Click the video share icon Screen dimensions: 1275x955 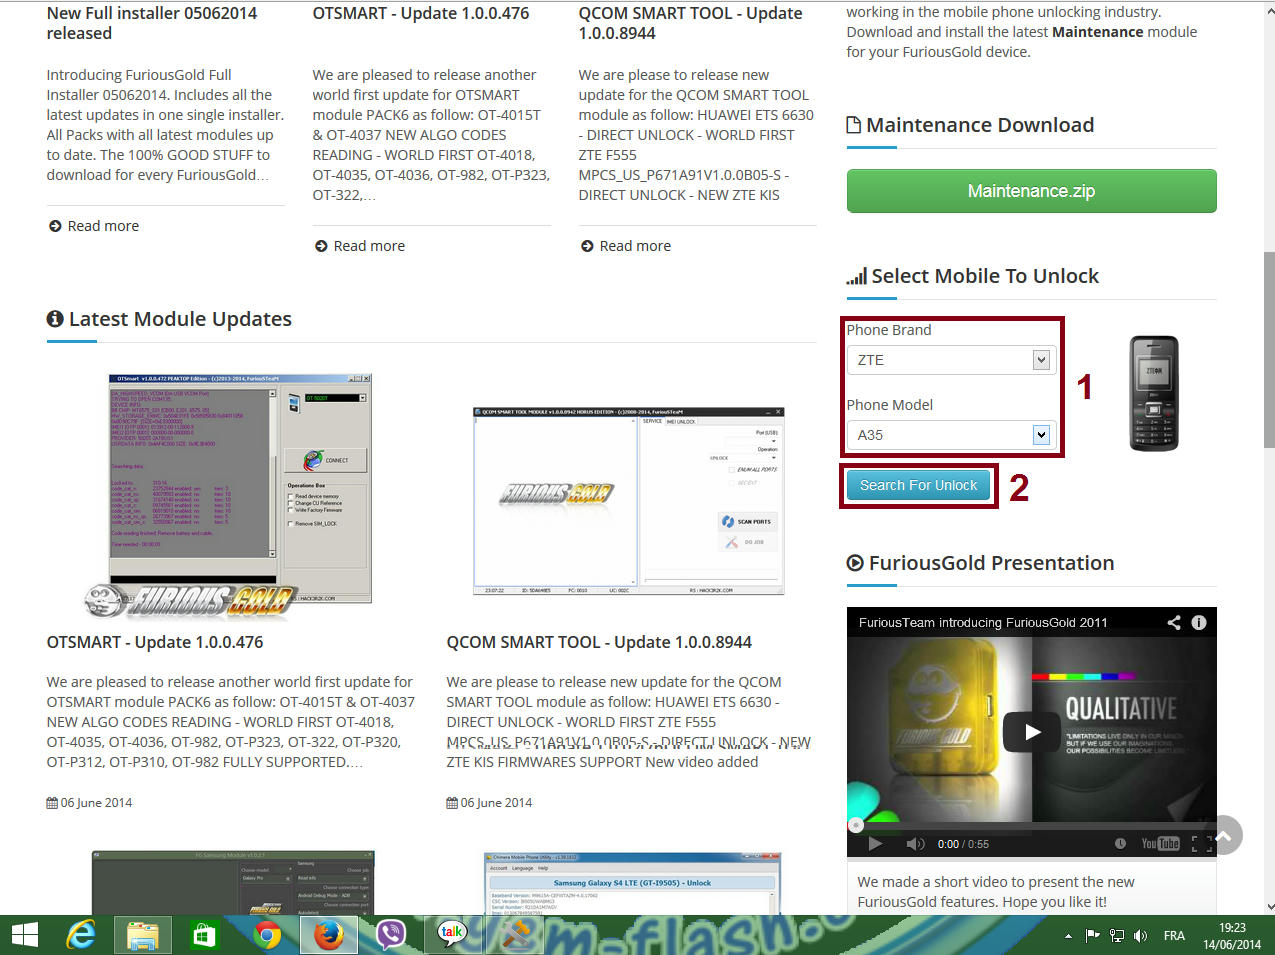[x=1173, y=622]
